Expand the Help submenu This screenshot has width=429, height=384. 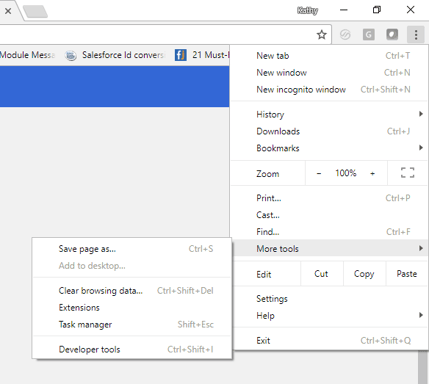(329, 315)
